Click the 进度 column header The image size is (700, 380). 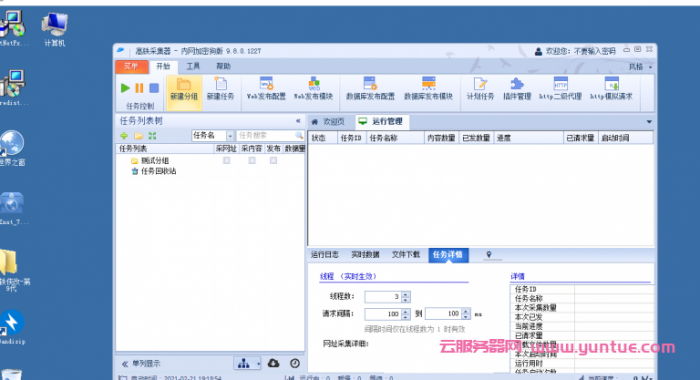tap(529, 138)
